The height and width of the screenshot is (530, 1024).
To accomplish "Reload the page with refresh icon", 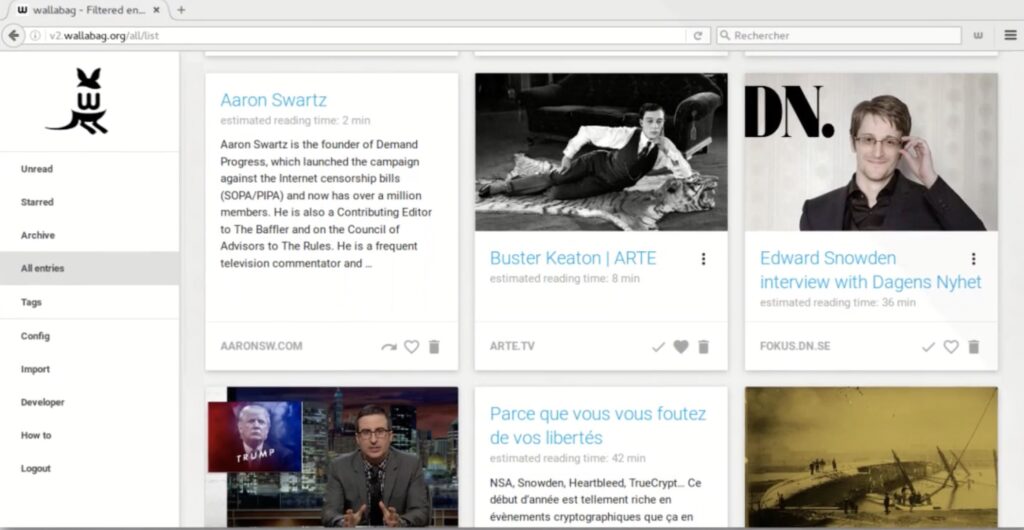I will [698, 36].
